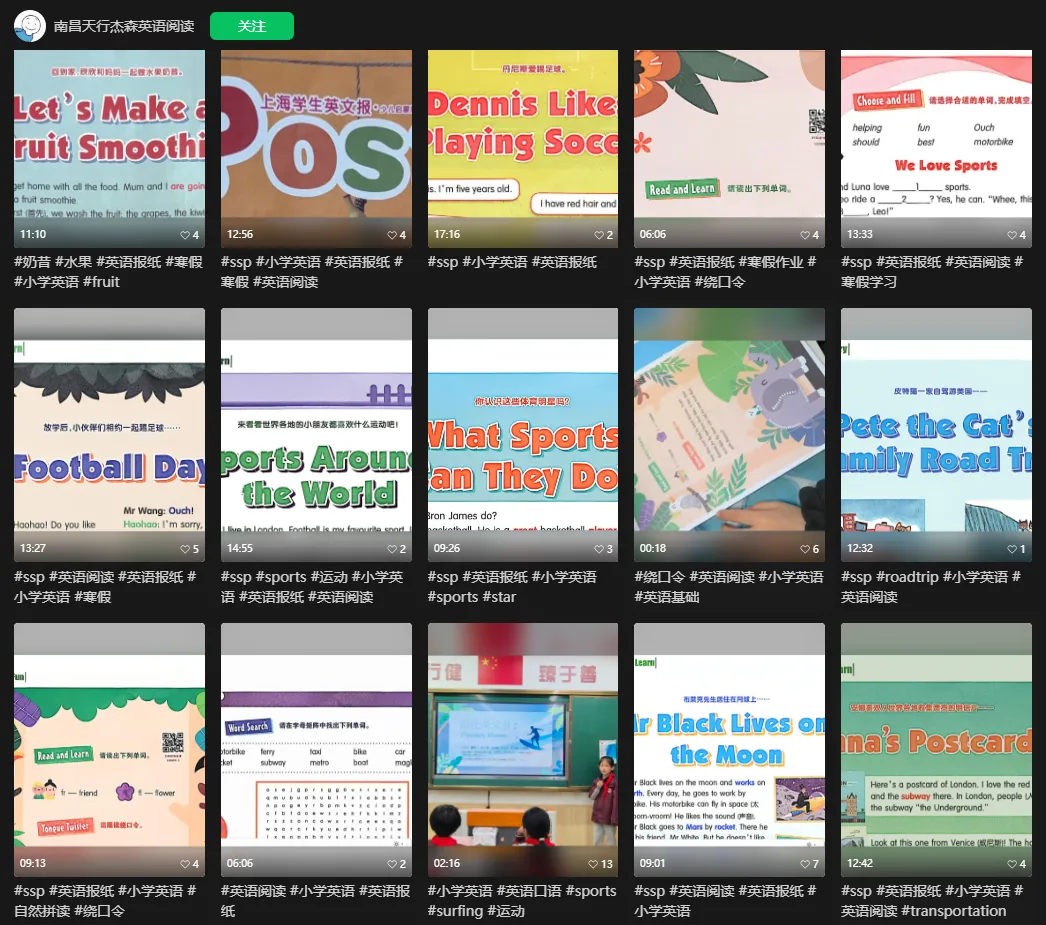Click the #fruit hashtag
The height and width of the screenshot is (925, 1046).
coord(99,282)
